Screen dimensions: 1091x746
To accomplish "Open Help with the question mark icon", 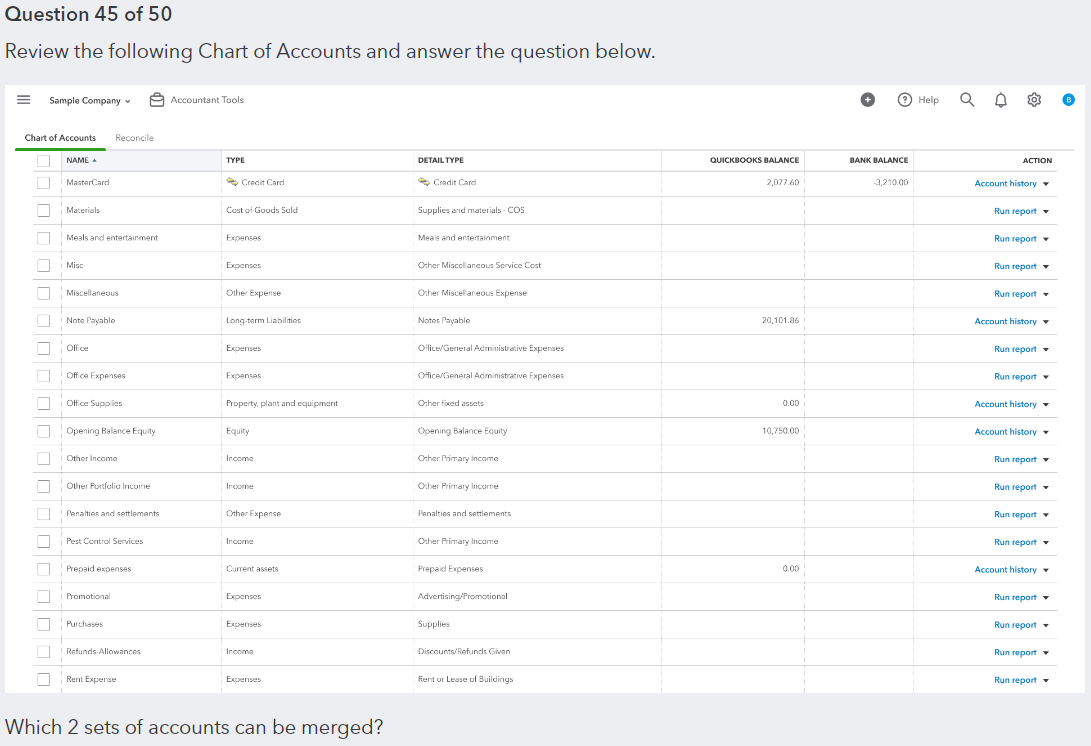I will pos(905,100).
